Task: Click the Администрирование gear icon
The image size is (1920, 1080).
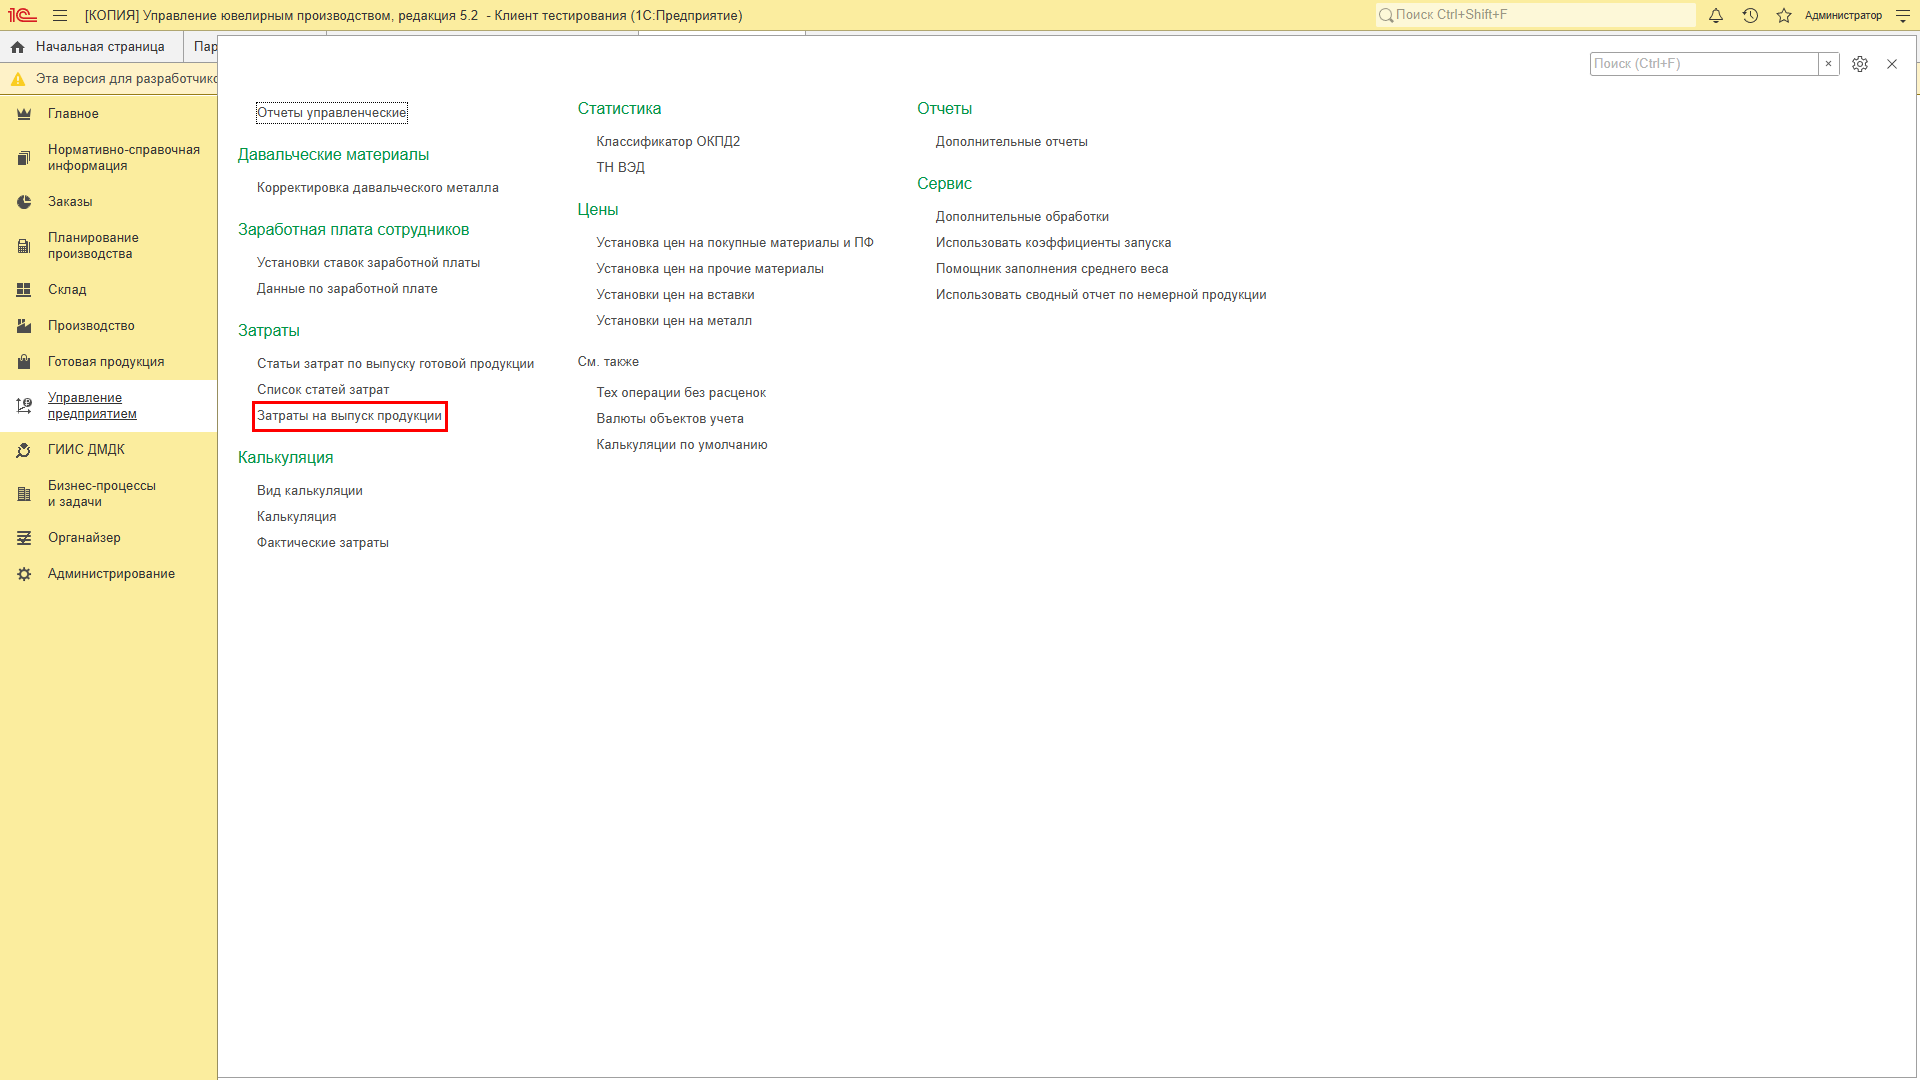Action: click(x=24, y=574)
